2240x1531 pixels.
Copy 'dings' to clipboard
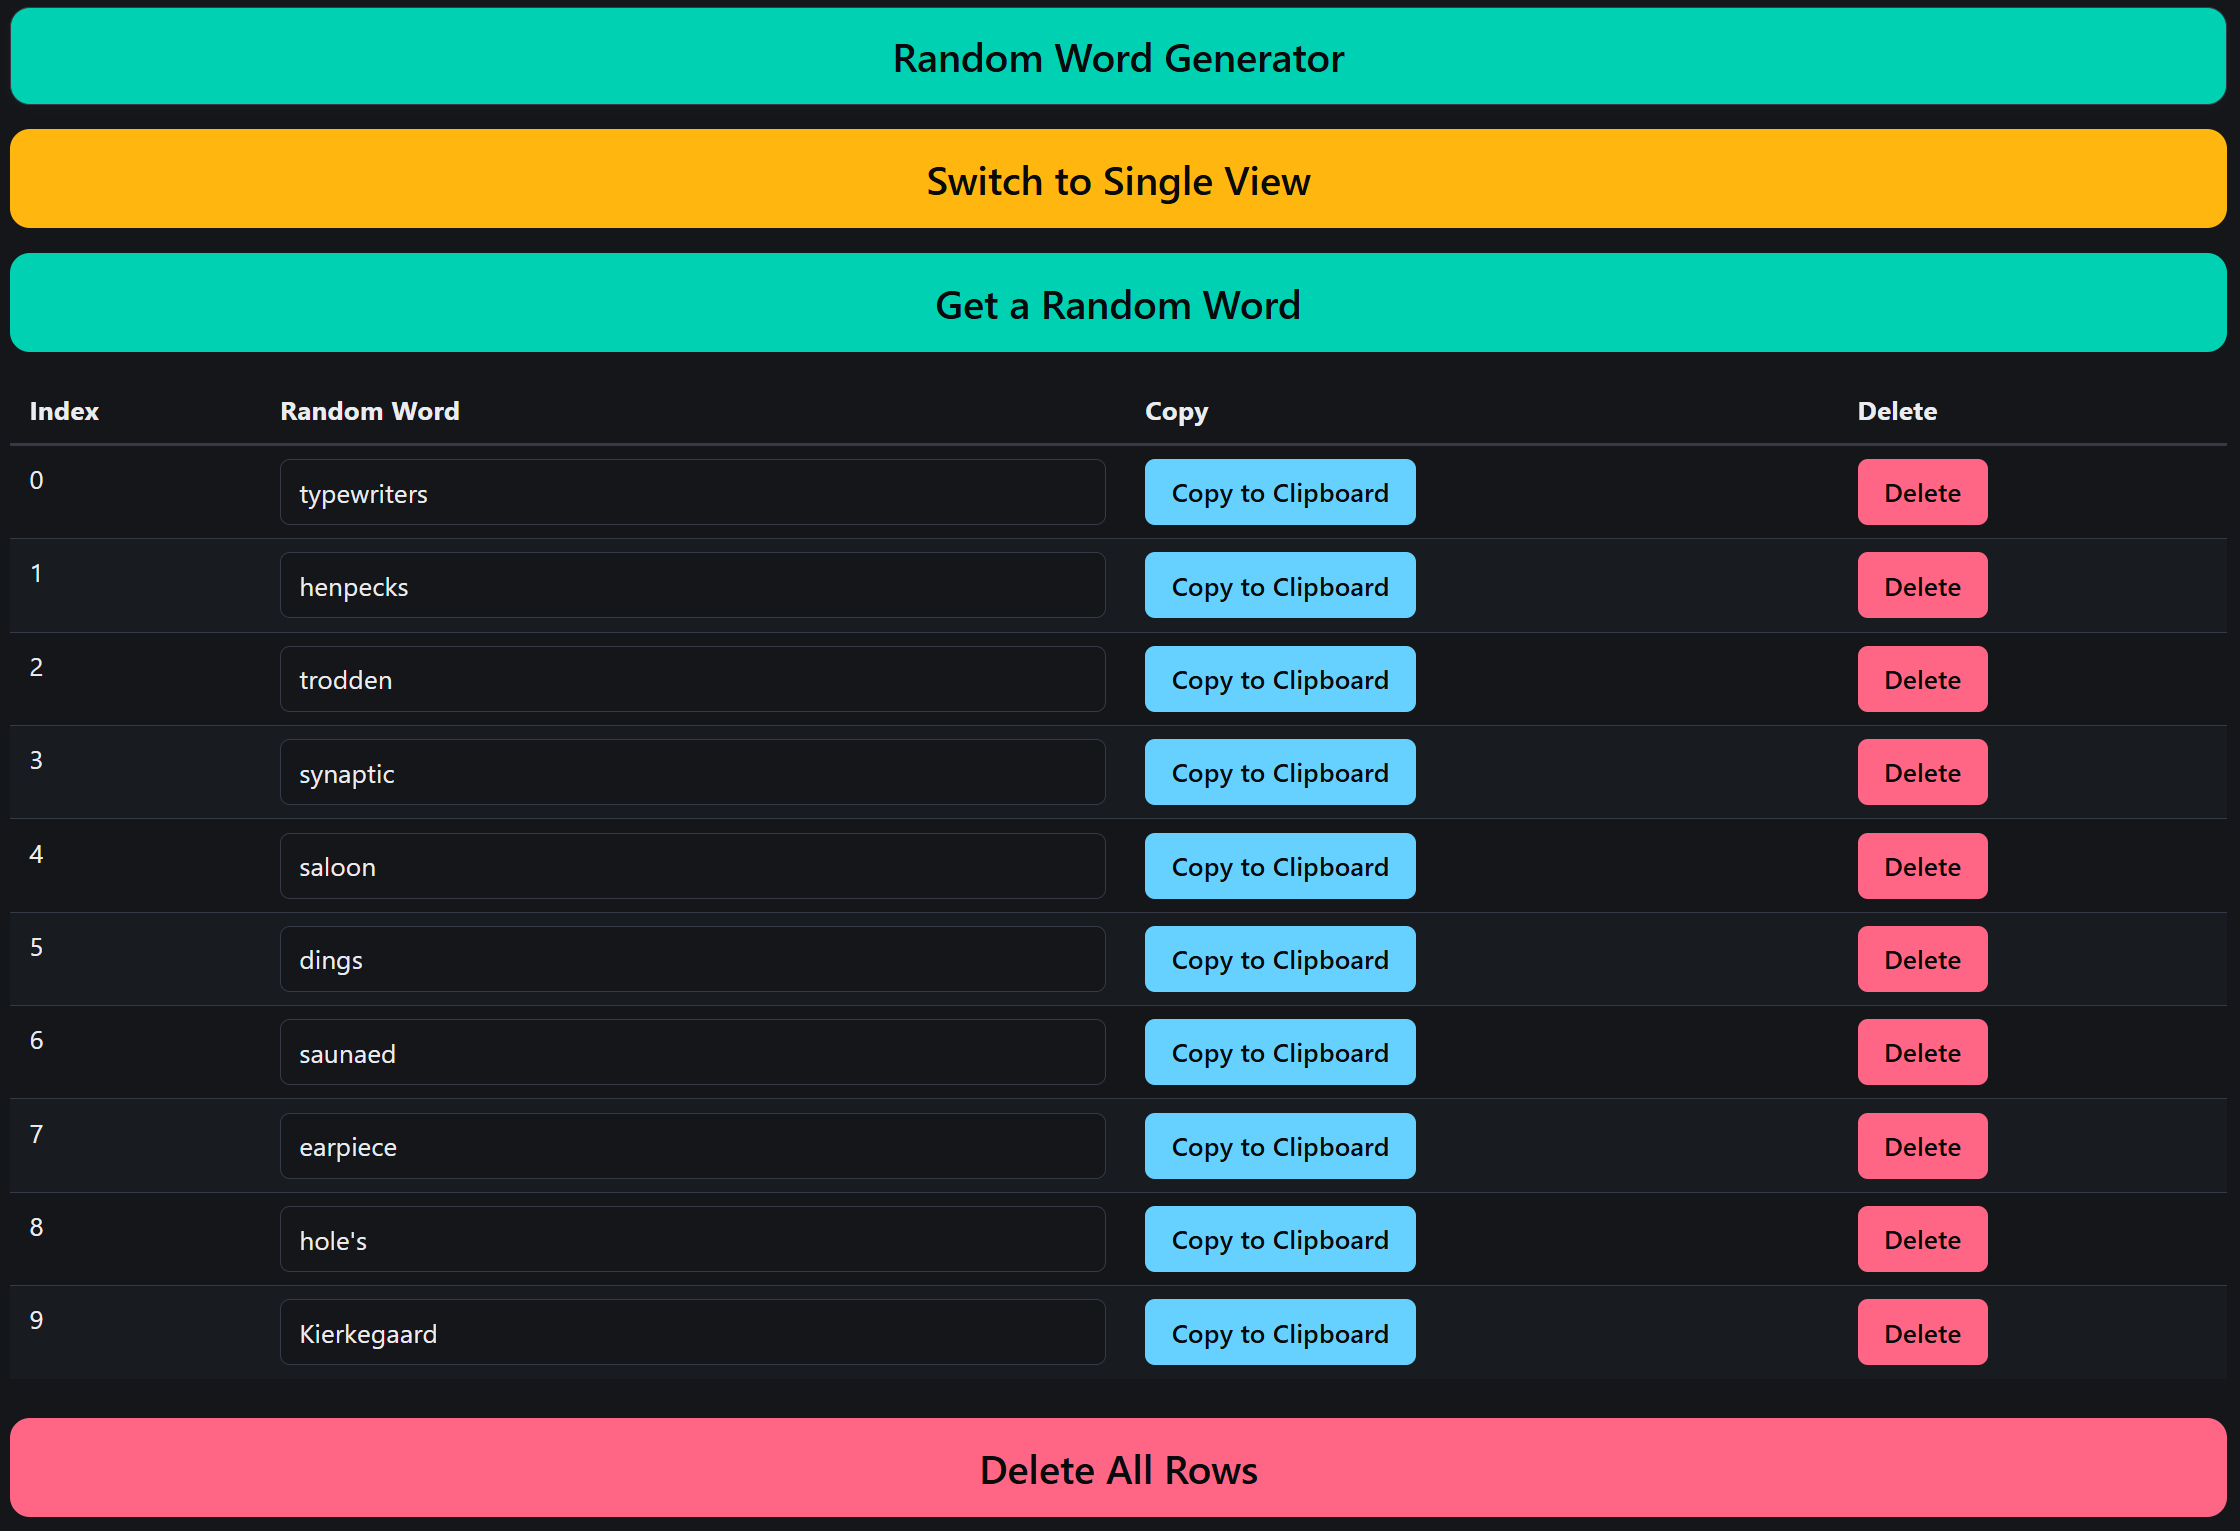1279,959
